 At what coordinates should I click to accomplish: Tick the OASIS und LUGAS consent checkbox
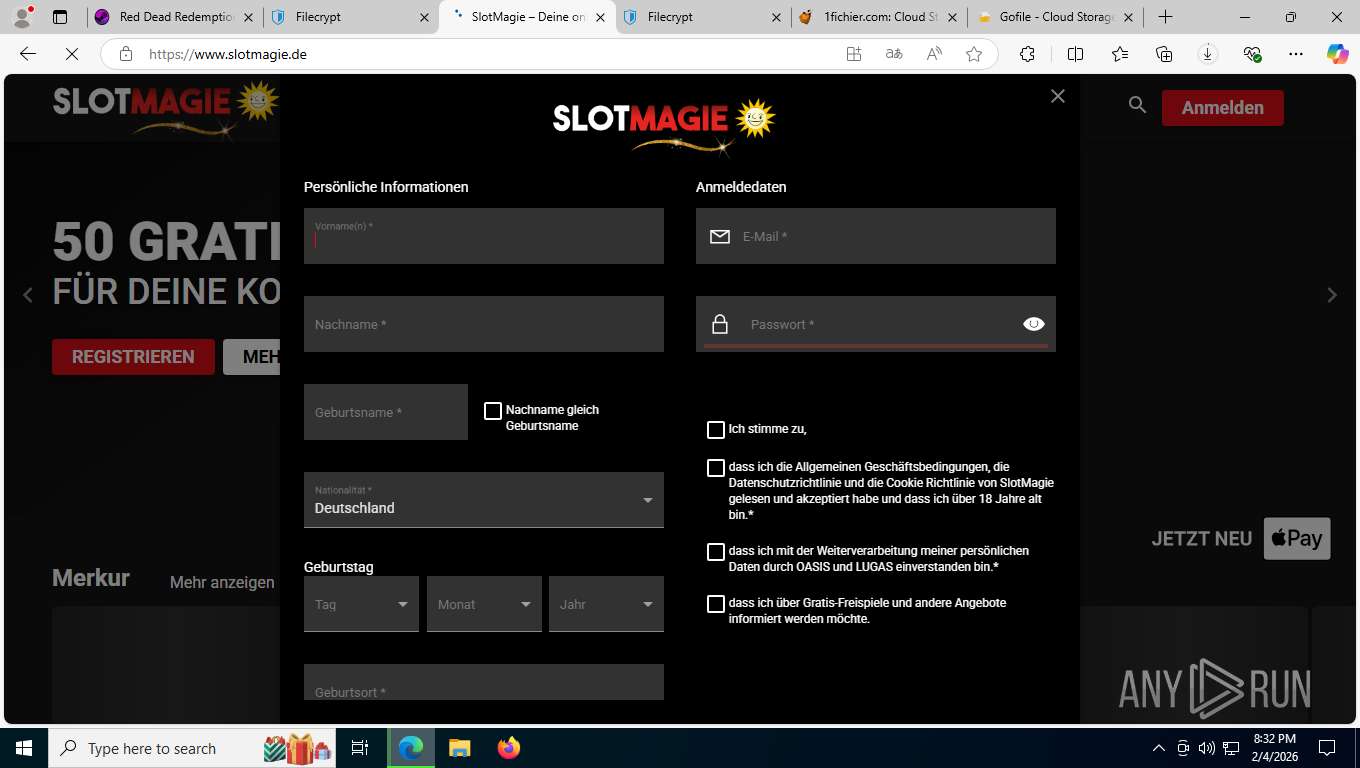coord(715,552)
